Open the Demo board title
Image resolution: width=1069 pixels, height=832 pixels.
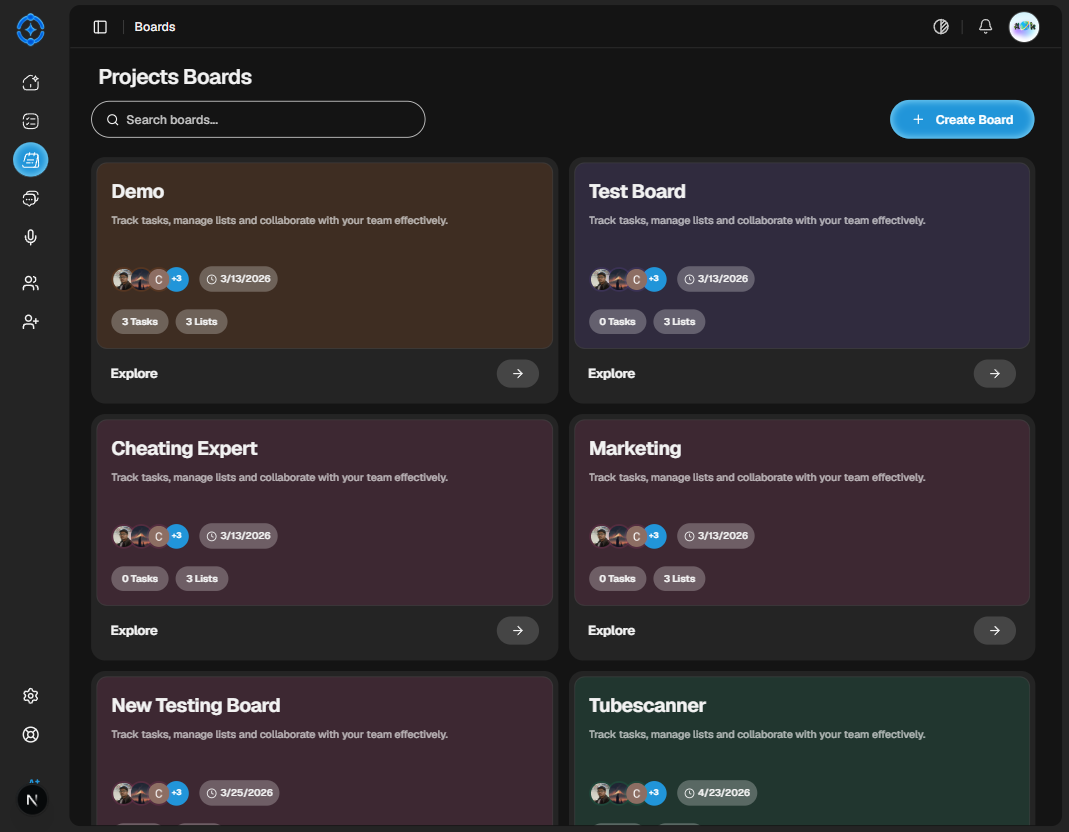[138, 192]
